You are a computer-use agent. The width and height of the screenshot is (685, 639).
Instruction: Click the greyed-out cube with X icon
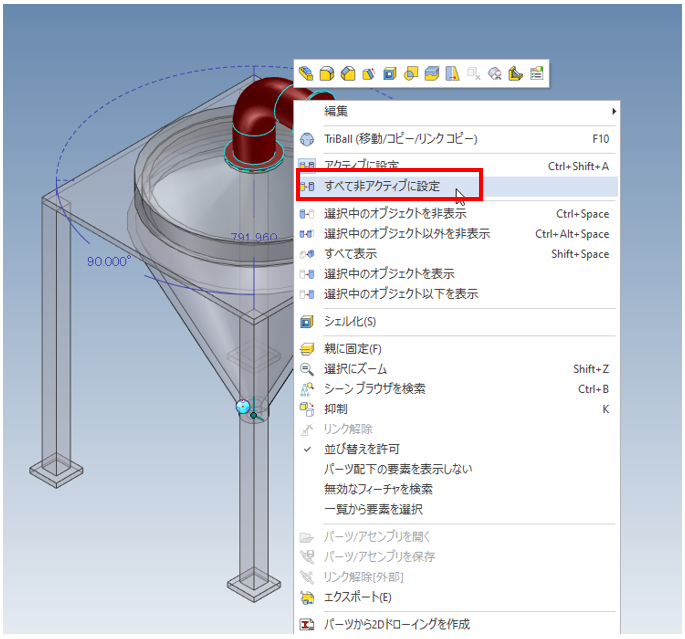click(x=474, y=73)
